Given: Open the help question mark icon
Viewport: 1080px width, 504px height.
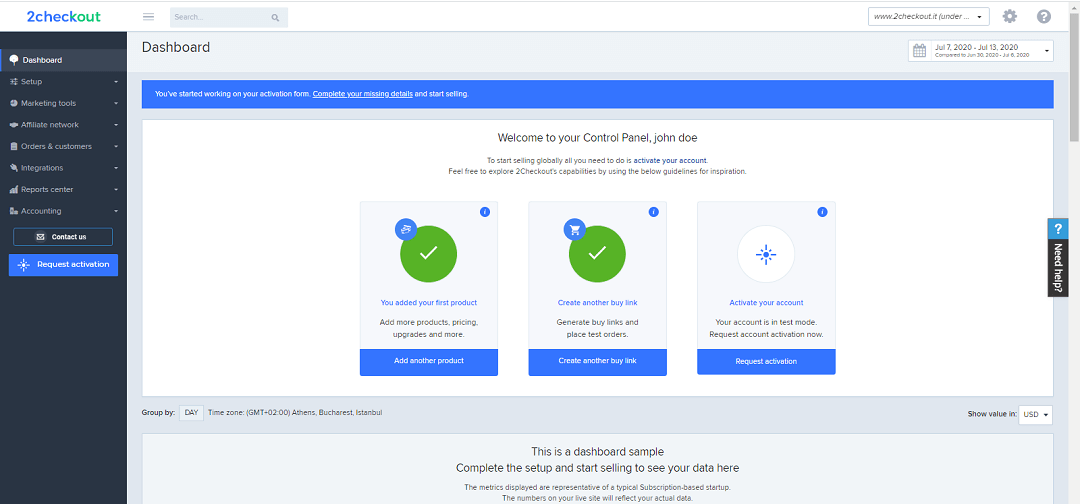Looking at the screenshot, I should 1043,17.
